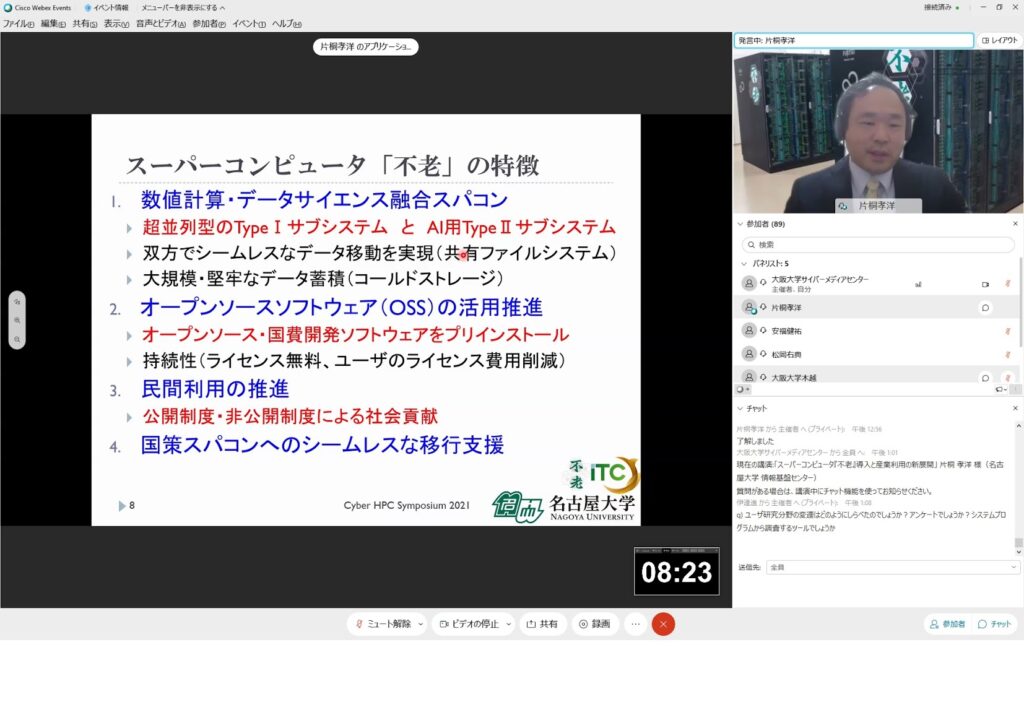
Task: Click the レイアウト layout button
Action: pos(999,41)
